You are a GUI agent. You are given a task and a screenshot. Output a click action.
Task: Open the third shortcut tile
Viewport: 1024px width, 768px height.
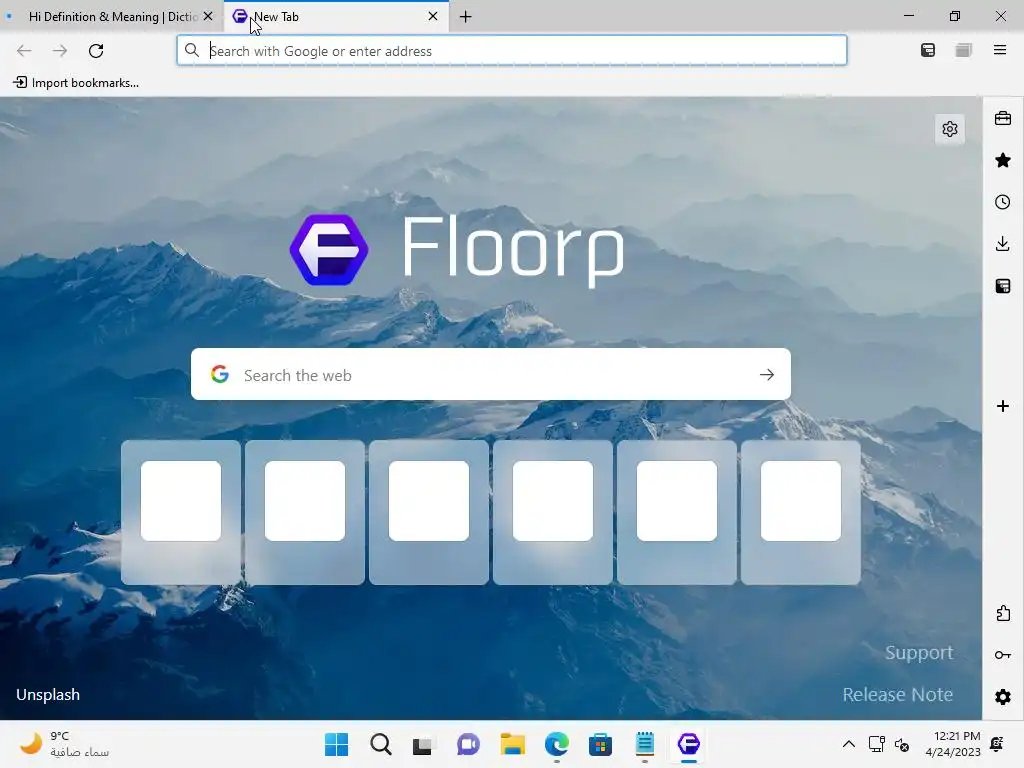(x=429, y=512)
